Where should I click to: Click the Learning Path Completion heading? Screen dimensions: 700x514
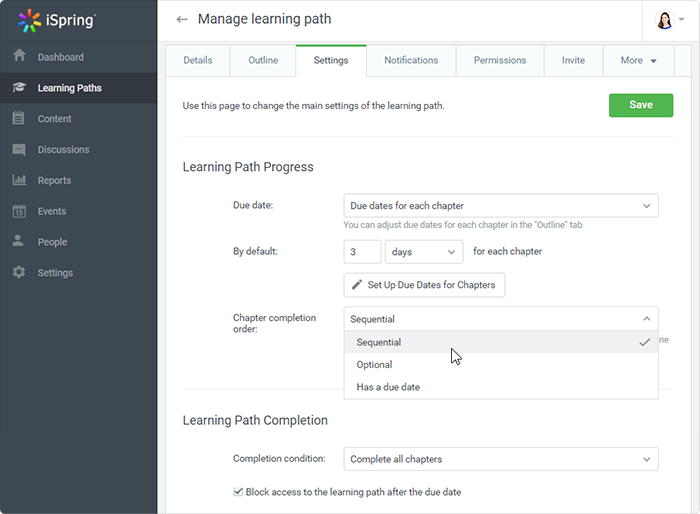click(x=255, y=420)
